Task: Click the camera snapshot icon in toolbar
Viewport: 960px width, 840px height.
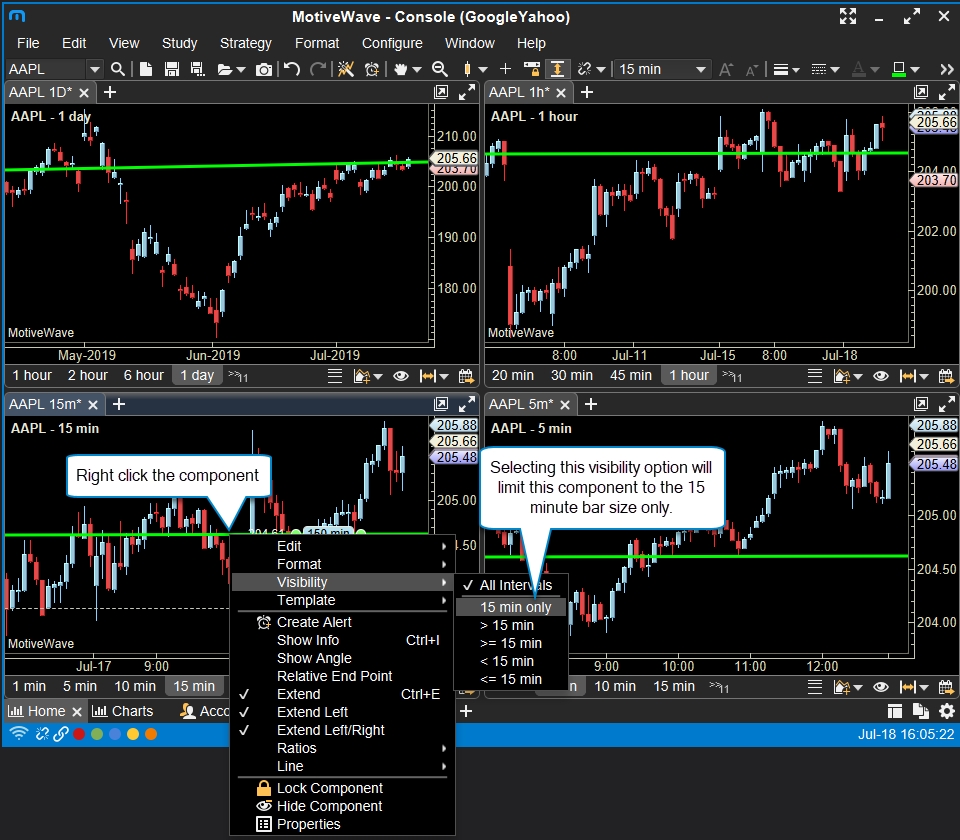Action: click(263, 69)
